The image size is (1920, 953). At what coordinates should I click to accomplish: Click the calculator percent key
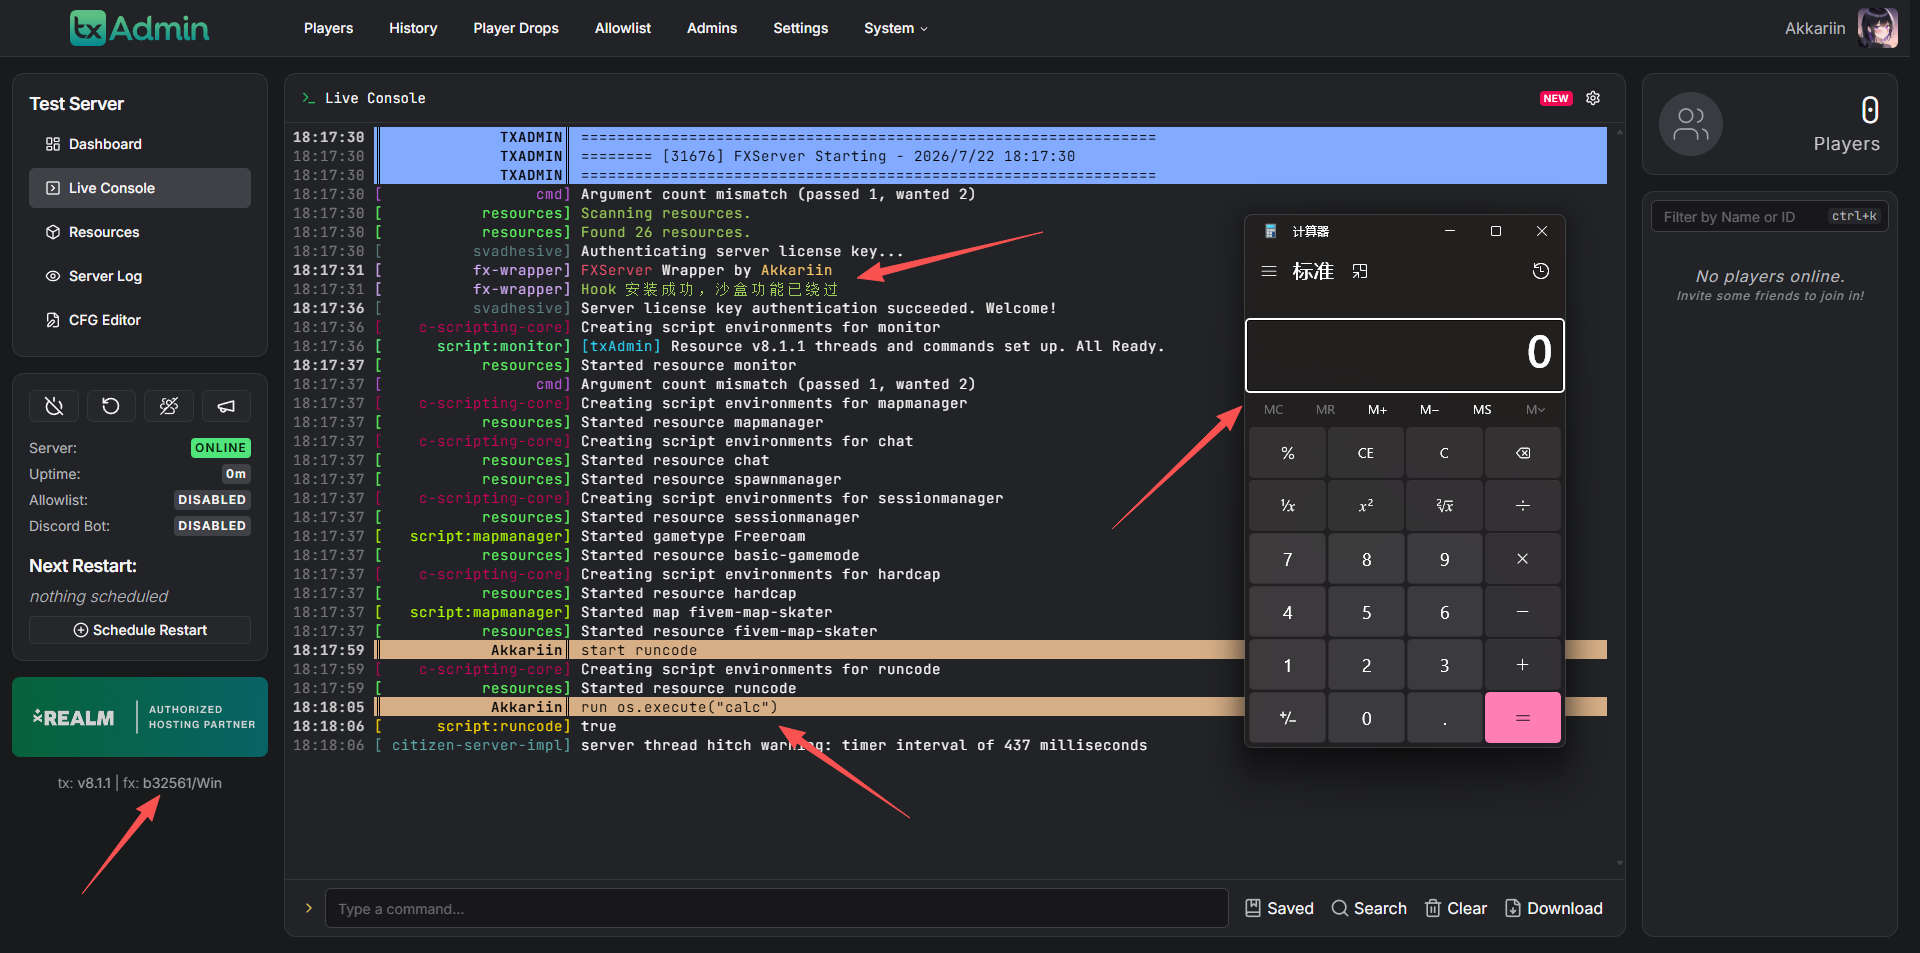(1288, 453)
